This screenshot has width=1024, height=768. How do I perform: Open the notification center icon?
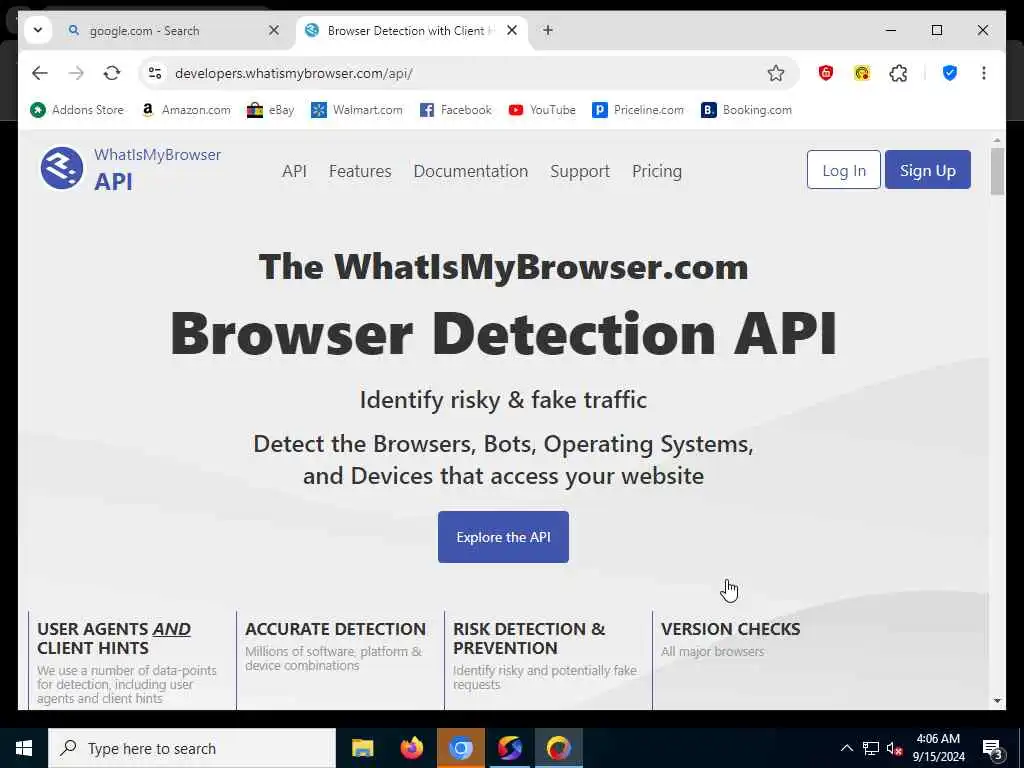pyautogui.click(x=992, y=748)
